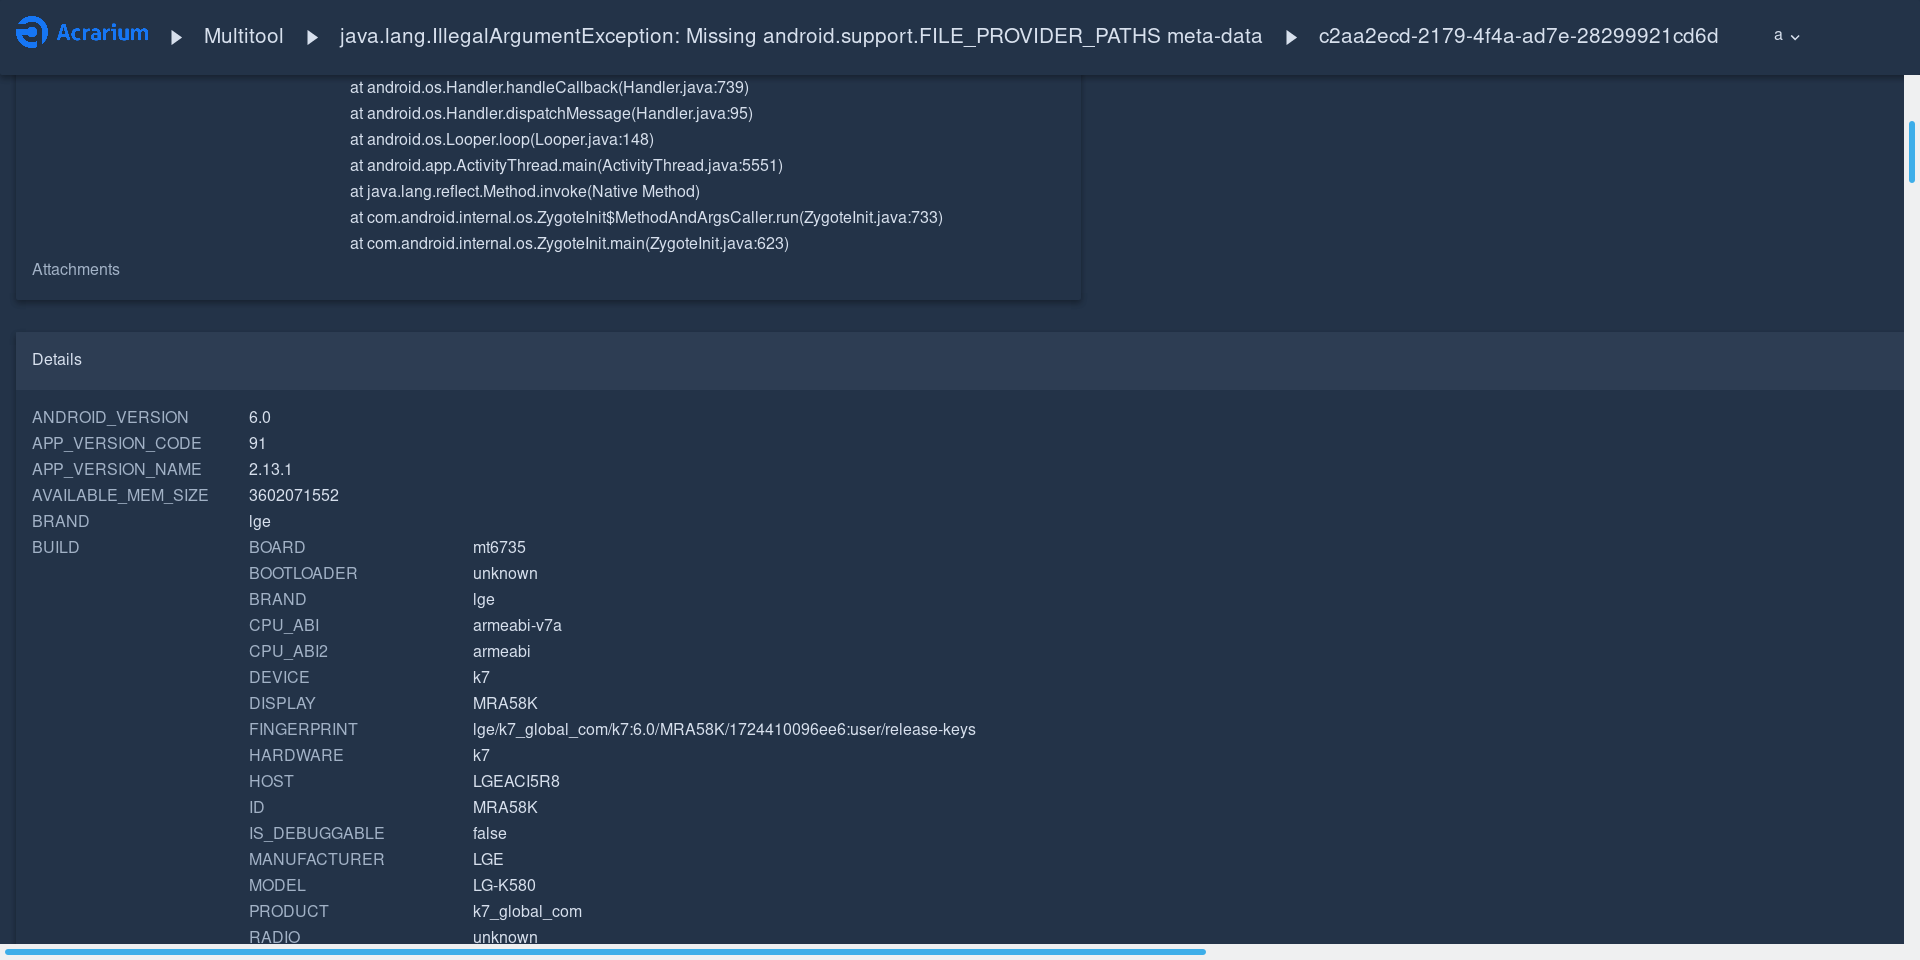The image size is (1920, 960).
Task: Click the HARDWARE label
Action: click(x=296, y=756)
